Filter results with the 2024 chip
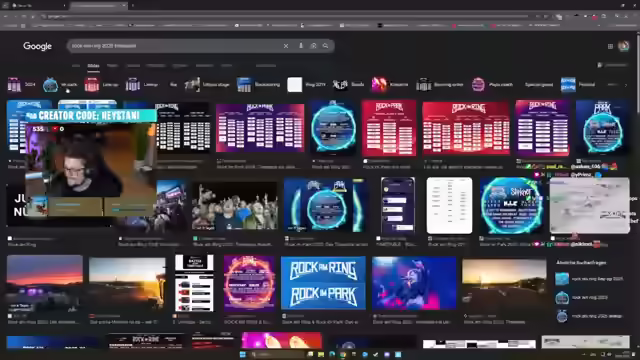The width and height of the screenshot is (640, 360). pos(22,84)
